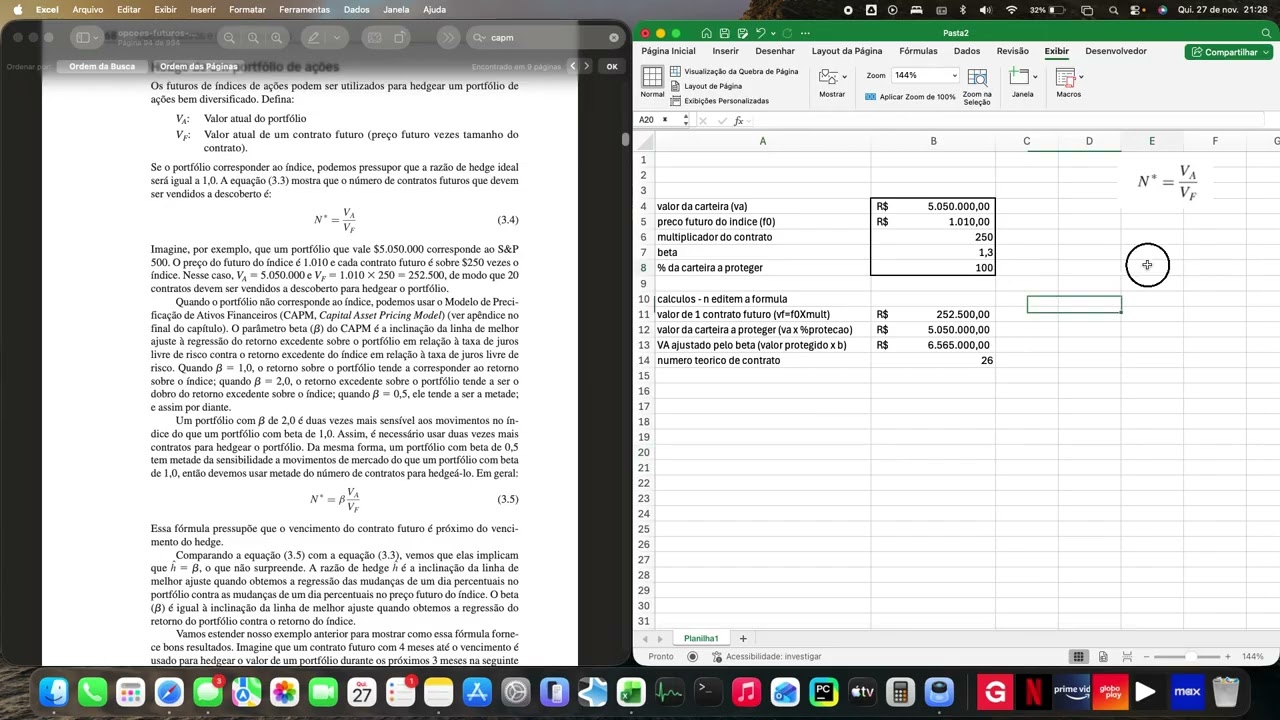Viewport: 1280px width, 720px height.
Task: Click the rotate icon in Preview toolbar
Action: click(399, 38)
